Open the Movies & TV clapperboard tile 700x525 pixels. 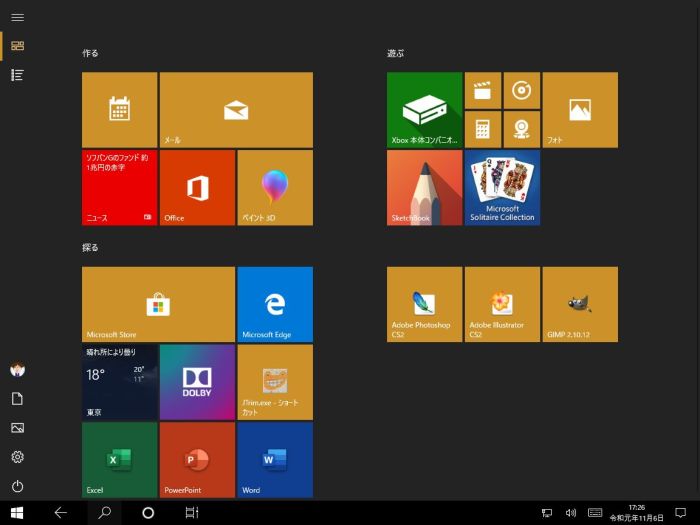[483, 90]
